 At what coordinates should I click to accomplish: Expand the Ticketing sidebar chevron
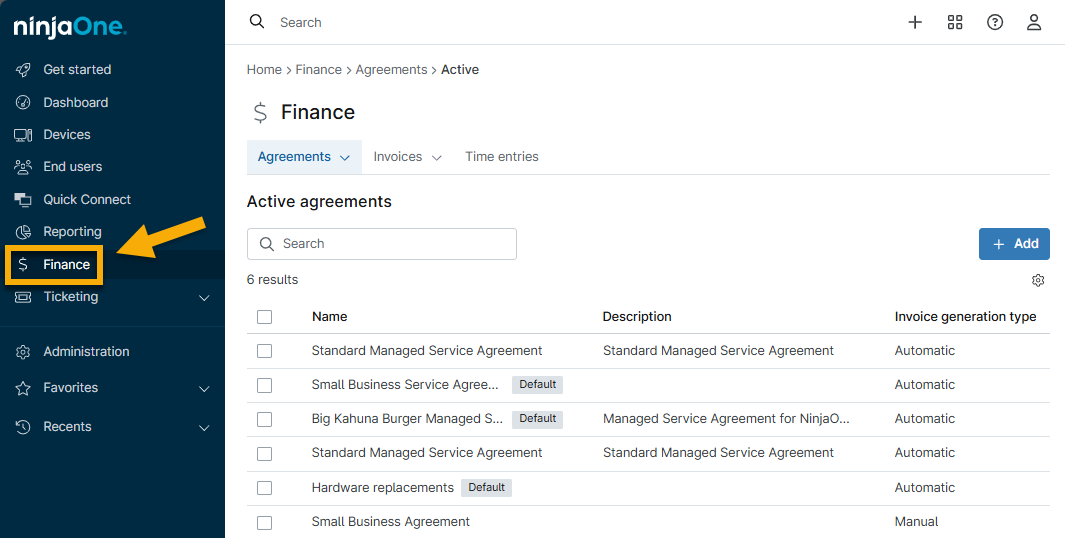point(204,298)
